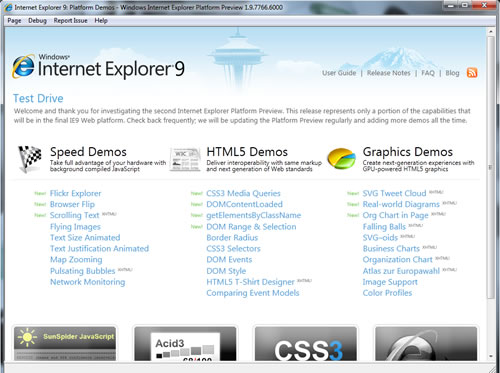Open the Pulsating Bubbles demo
The height and width of the screenshot is (373, 500).
tap(83, 271)
